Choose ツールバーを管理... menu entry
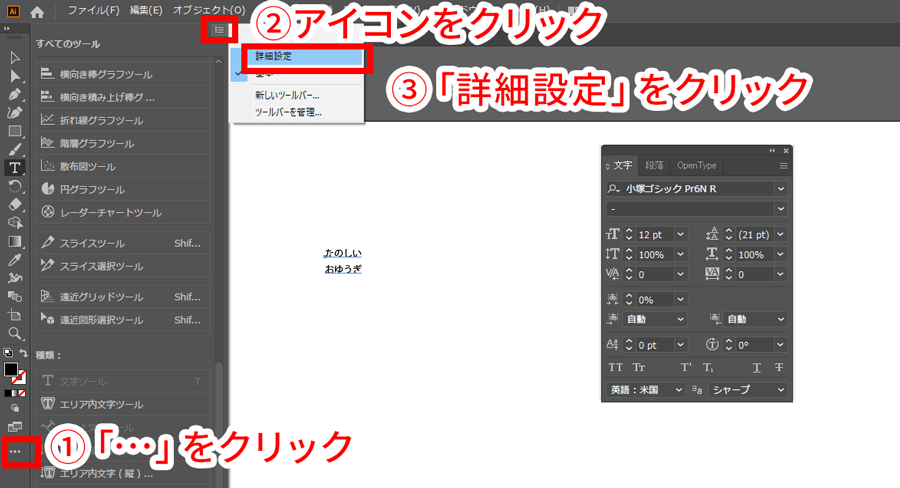900x488 pixels. [x=288, y=112]
